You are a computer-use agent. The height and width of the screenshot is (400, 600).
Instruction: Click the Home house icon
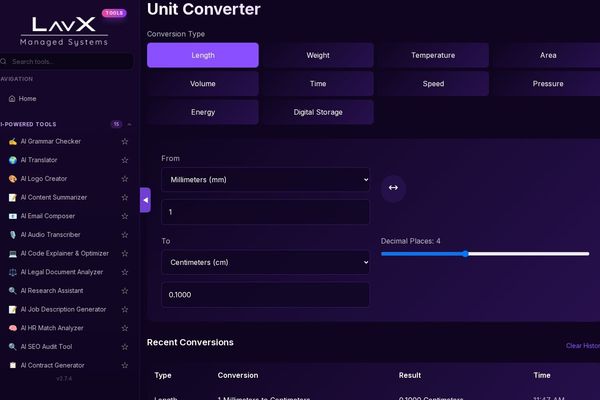coord(12,99)
